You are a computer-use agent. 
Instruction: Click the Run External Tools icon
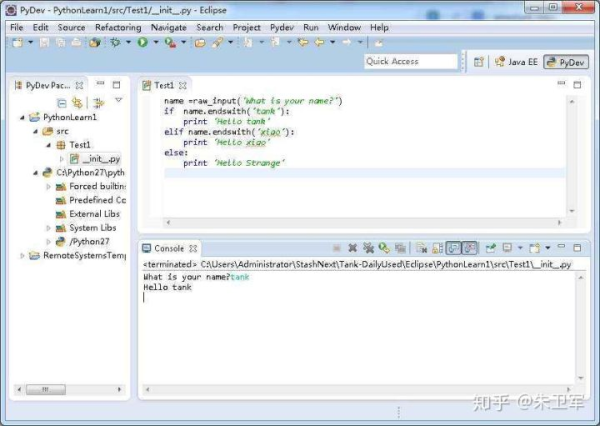170,42
